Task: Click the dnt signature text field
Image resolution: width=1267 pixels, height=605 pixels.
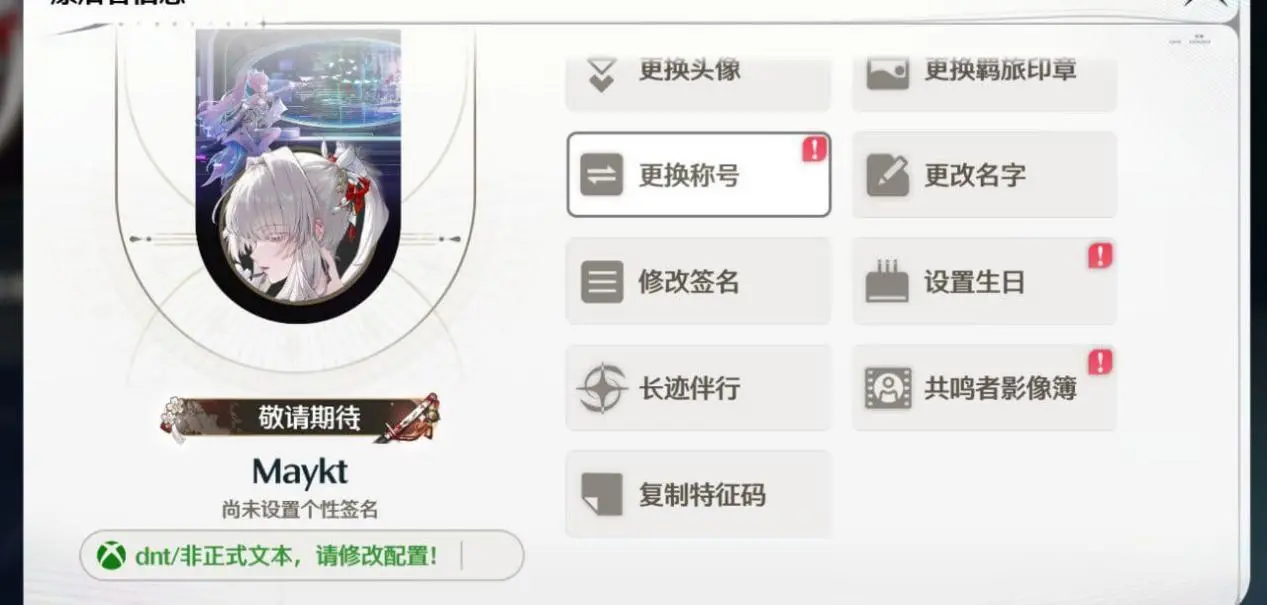Action: pos(301,556)
